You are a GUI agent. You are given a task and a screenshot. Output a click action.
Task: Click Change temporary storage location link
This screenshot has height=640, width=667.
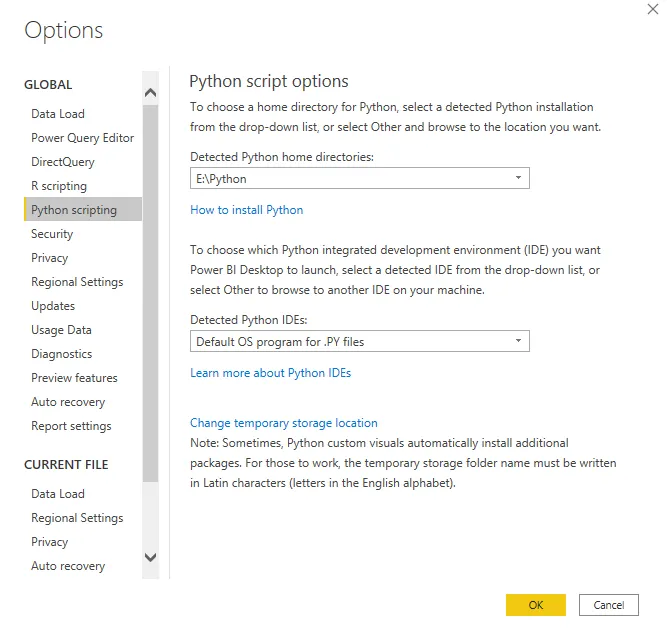[x=283, y=423]
